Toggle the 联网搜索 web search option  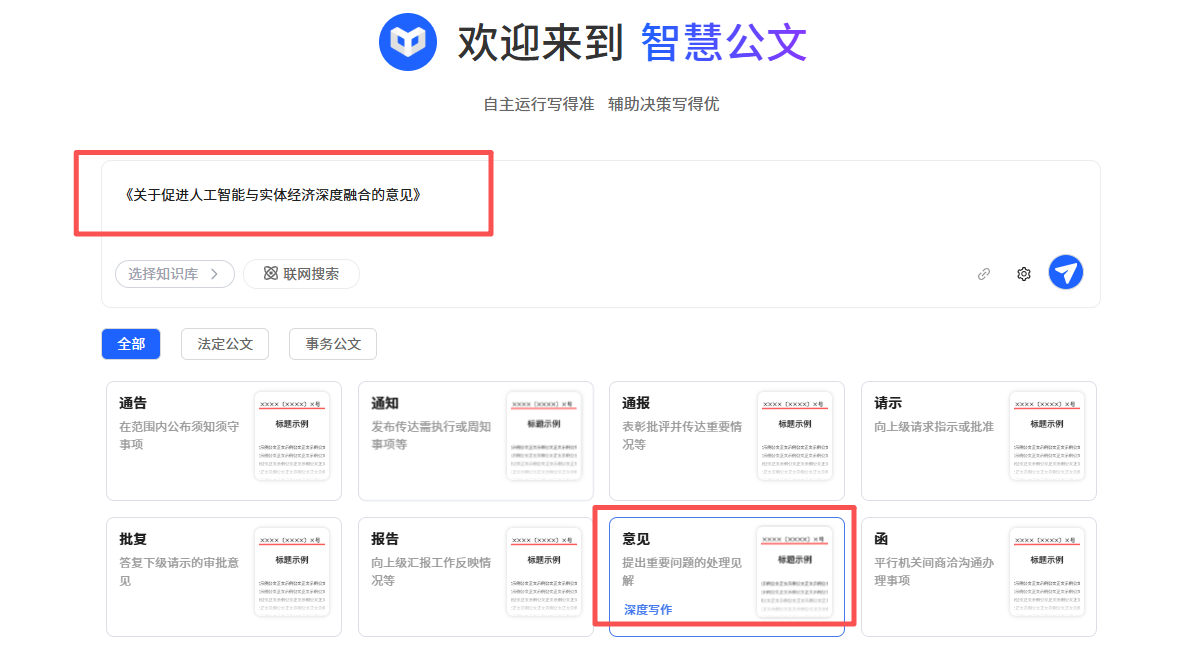301,274
